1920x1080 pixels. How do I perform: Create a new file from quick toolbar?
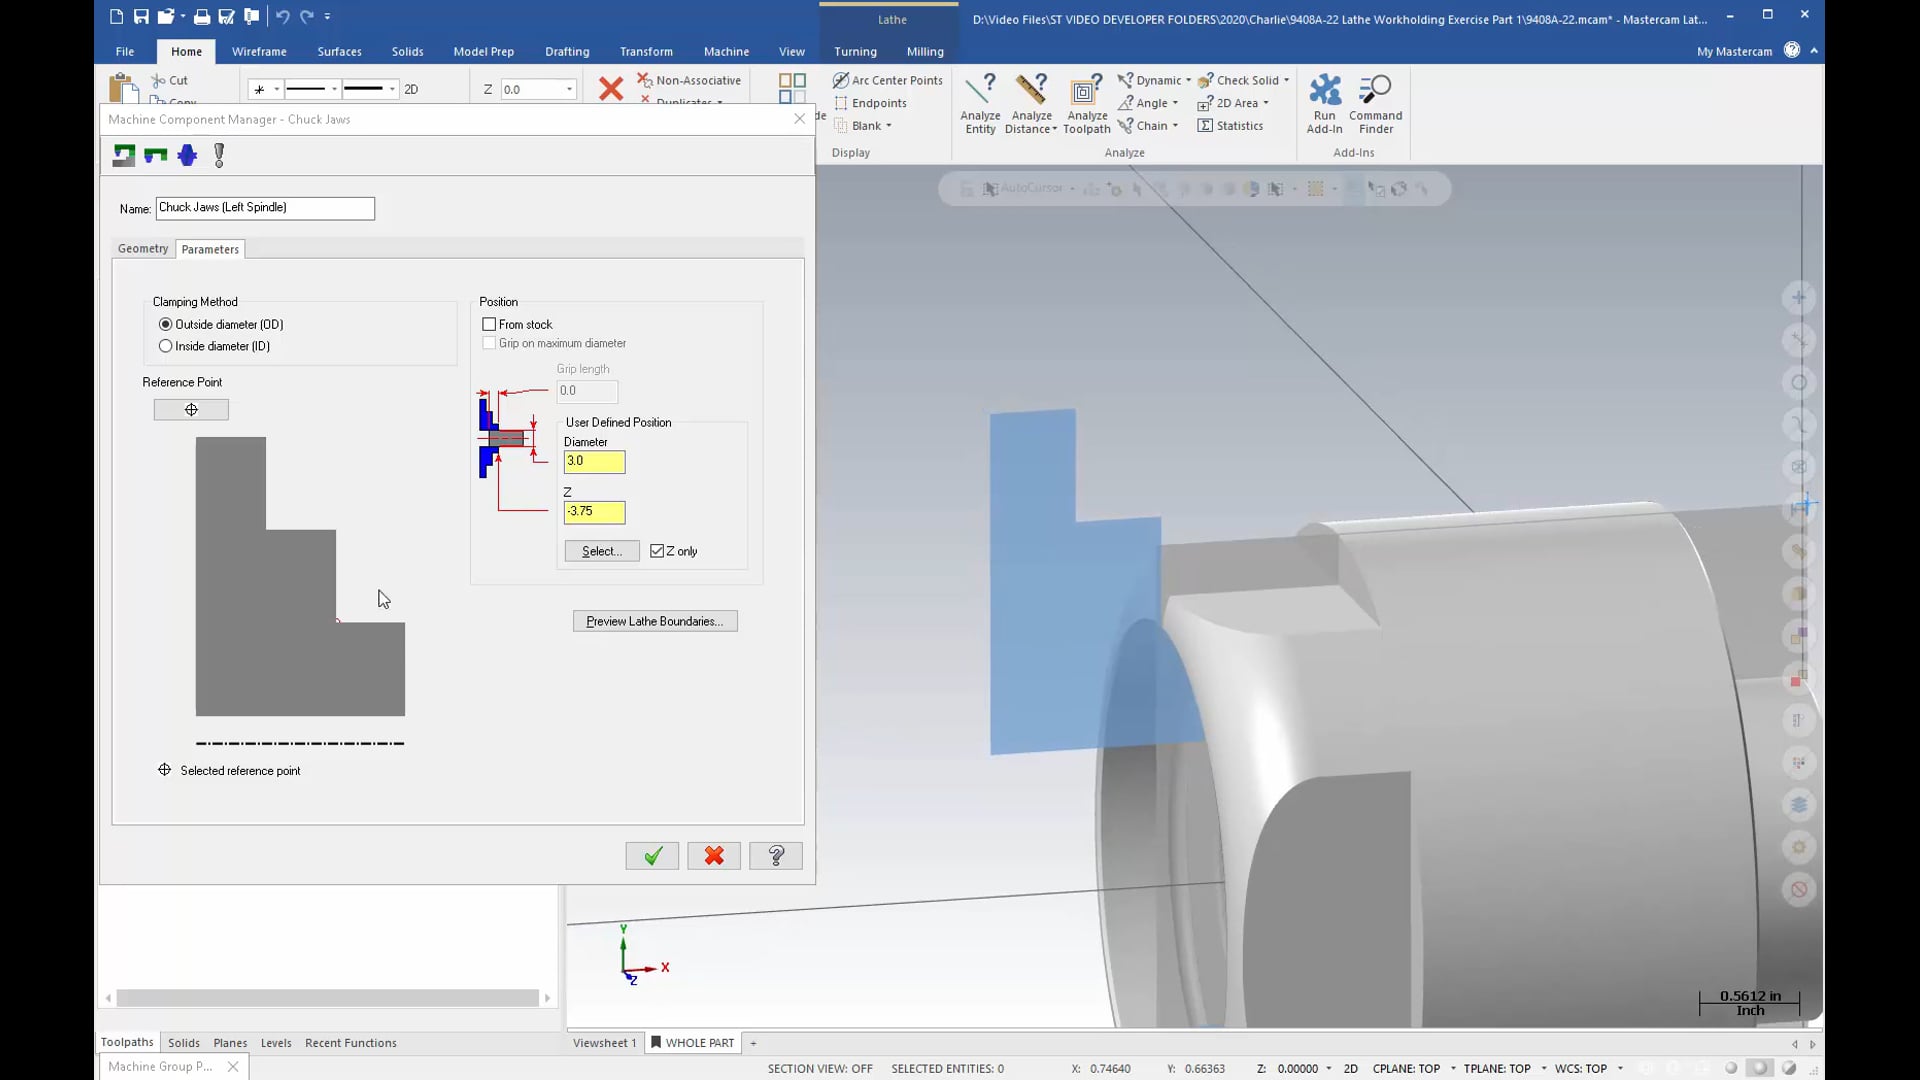tap(116, 16)
